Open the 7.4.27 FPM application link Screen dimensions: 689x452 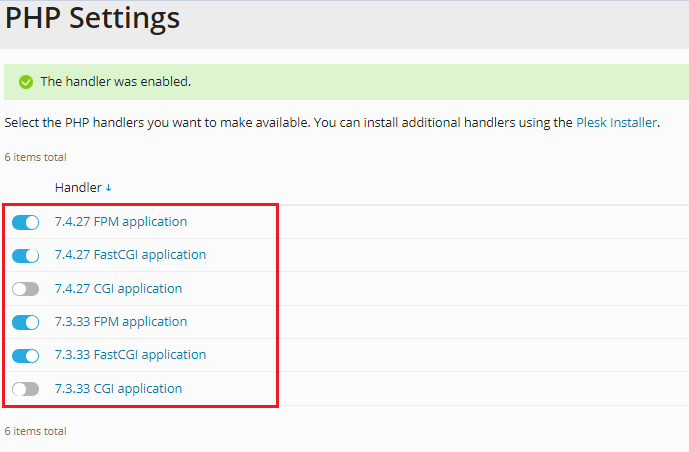tap(120, 222)
